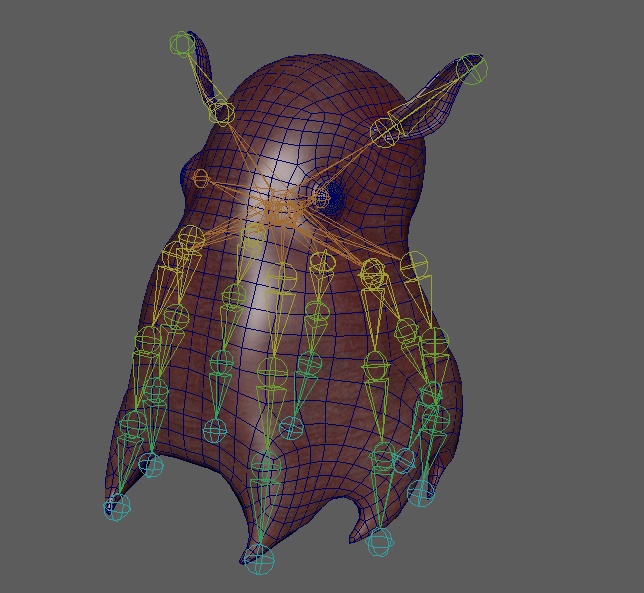644x593 pixels.
Task: Select the root joint at skeleton center
Action: pyautogui.click(x=281, y=212)
